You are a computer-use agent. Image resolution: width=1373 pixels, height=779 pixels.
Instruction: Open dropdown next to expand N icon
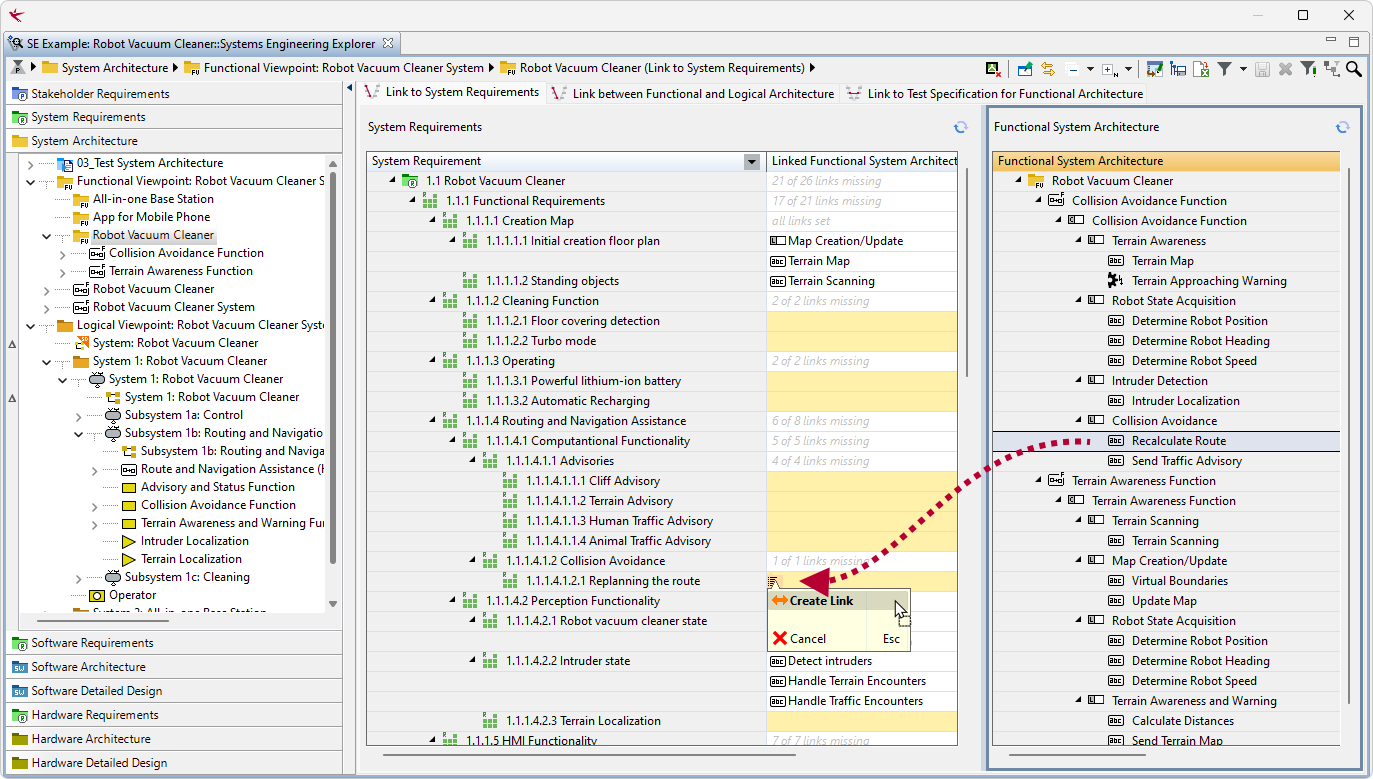tap(1128, 69)
